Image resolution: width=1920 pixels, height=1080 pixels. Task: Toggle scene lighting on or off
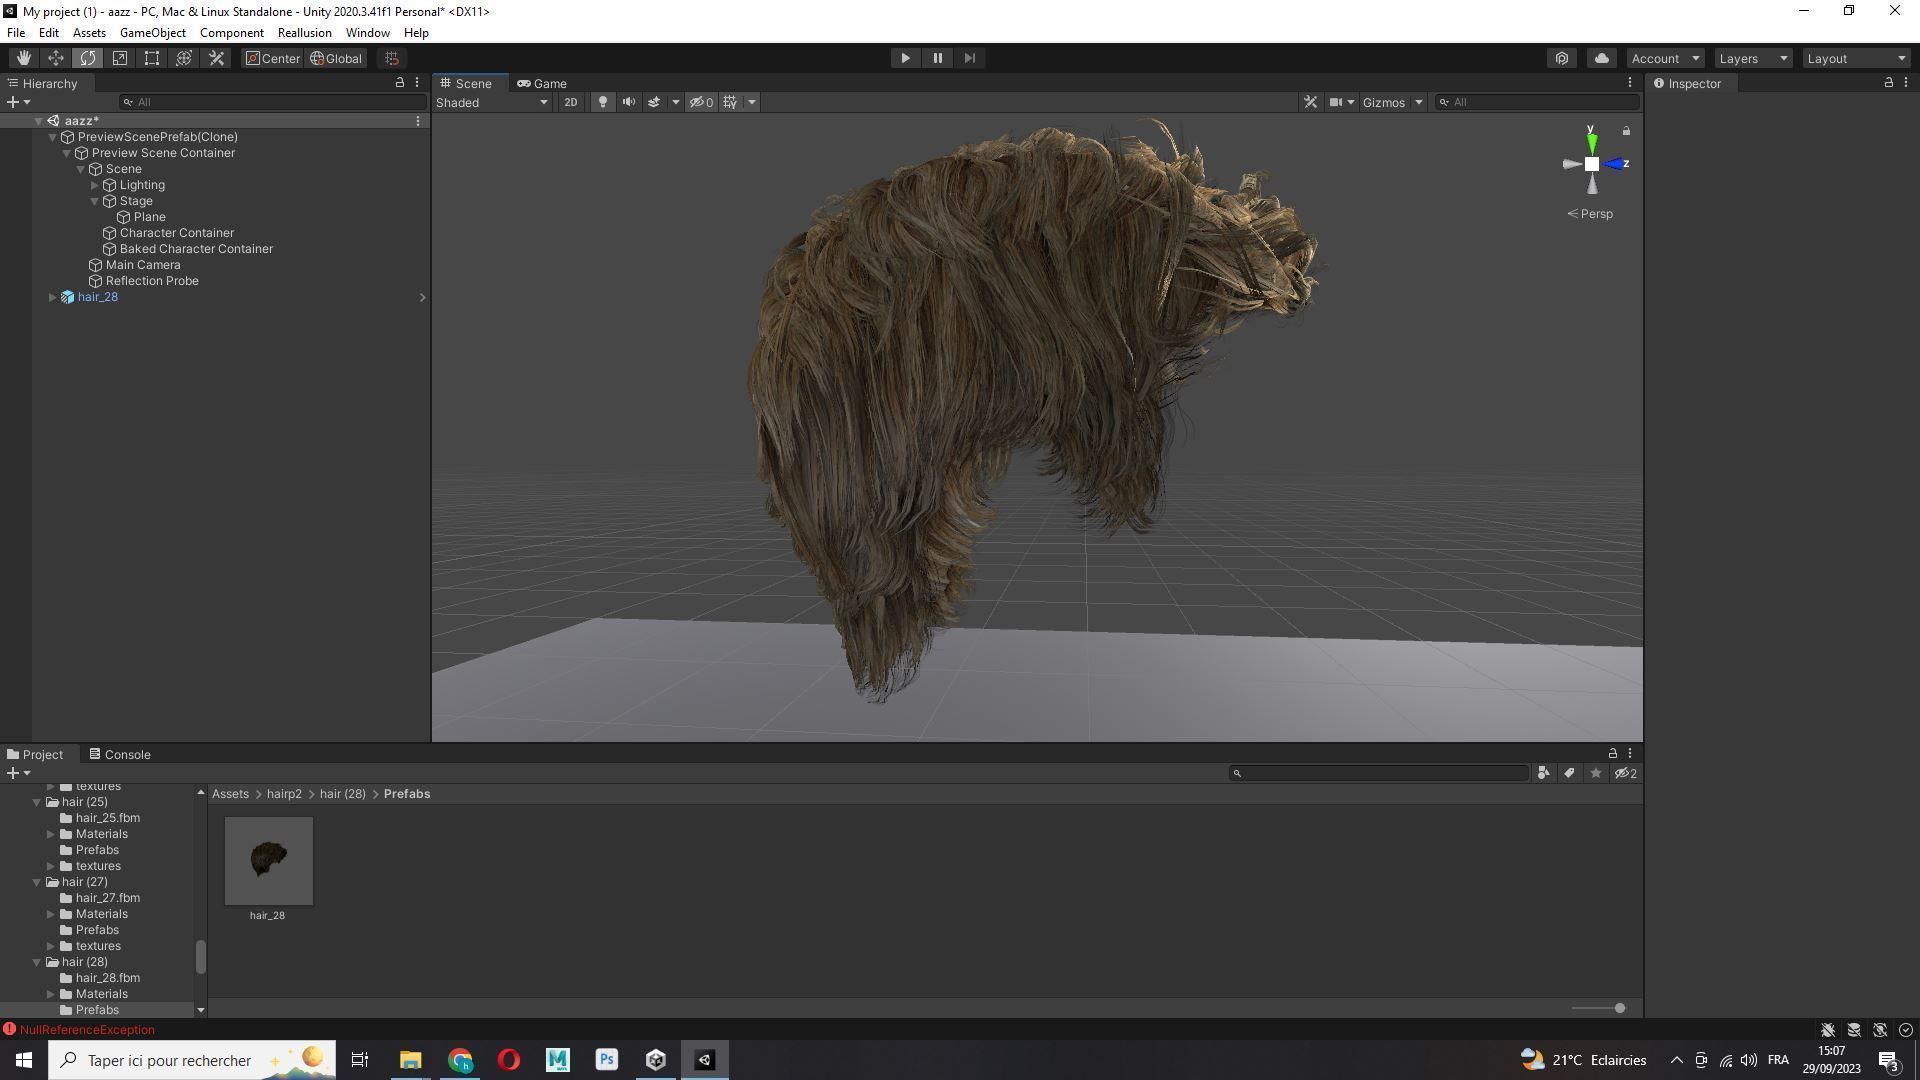point(602,102)
